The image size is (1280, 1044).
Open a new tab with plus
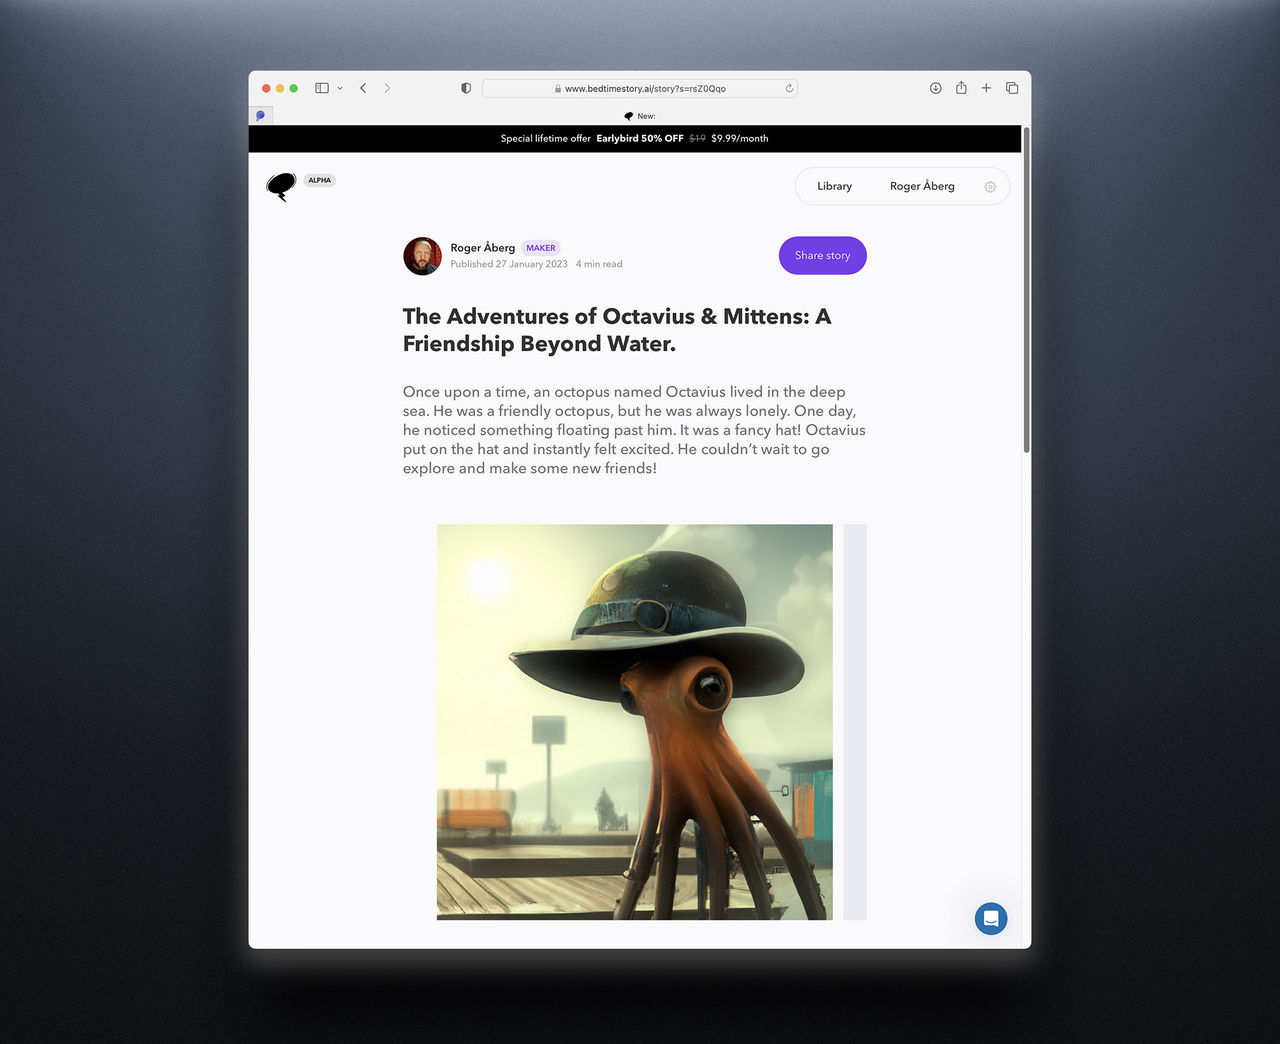tap(986, 88)
